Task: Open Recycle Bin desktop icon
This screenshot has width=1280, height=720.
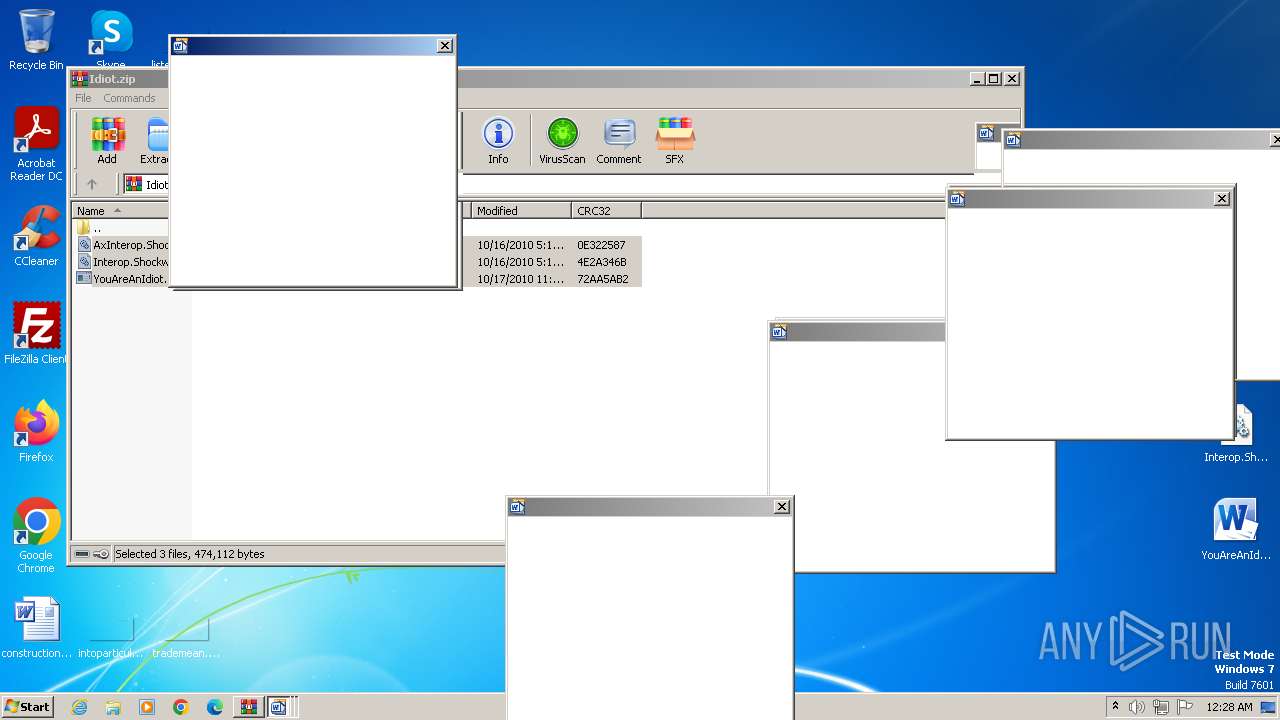Action: [x=36, y=40]
